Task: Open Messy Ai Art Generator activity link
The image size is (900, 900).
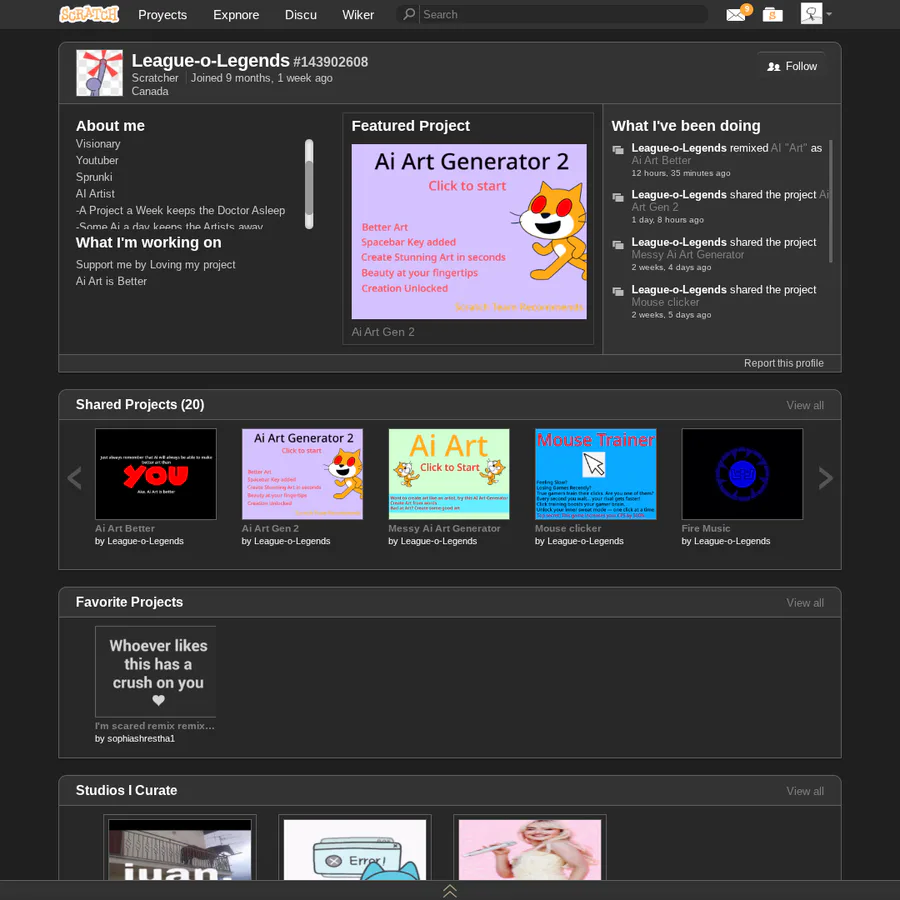Action: pyautogui.click(x=688, y=255)
